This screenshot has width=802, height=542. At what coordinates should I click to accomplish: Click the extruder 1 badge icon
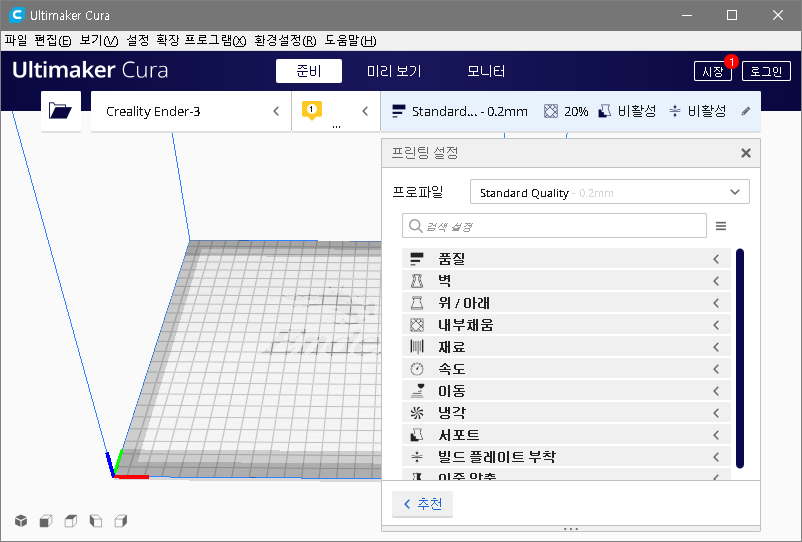tap(311, 110)
